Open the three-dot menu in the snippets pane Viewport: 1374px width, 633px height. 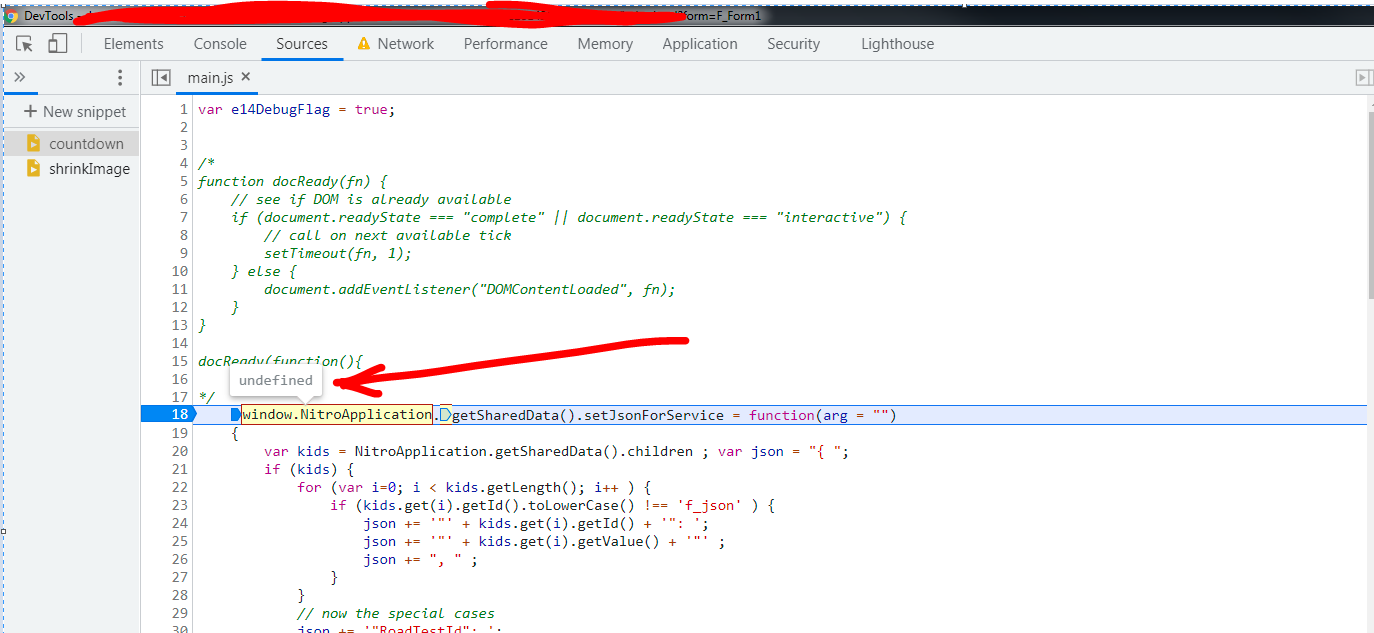tap(119, 77)
